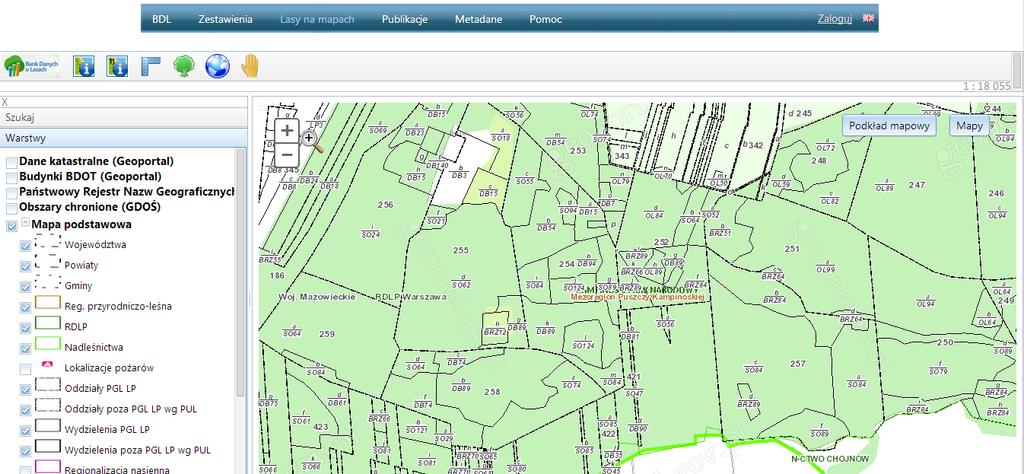The width and height of the screenshot is (1024, 474).
Task: Click the map scale value 1 : 18 055
Action: 987,86
